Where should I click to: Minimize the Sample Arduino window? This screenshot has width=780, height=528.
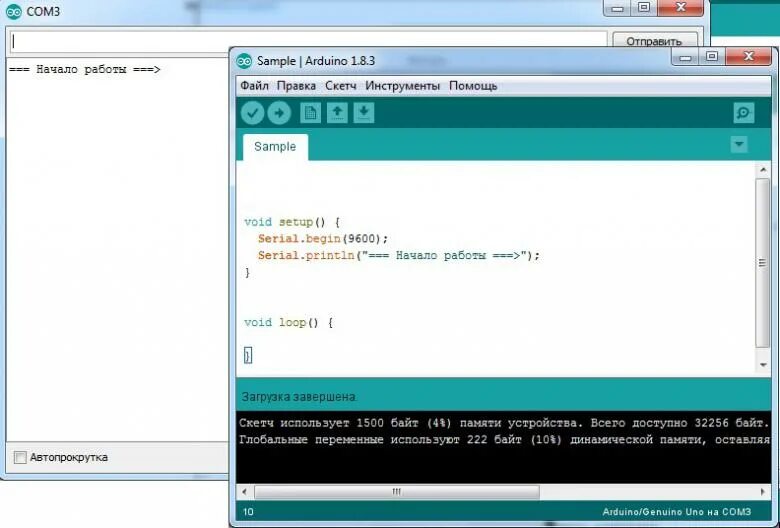point(684,57)
